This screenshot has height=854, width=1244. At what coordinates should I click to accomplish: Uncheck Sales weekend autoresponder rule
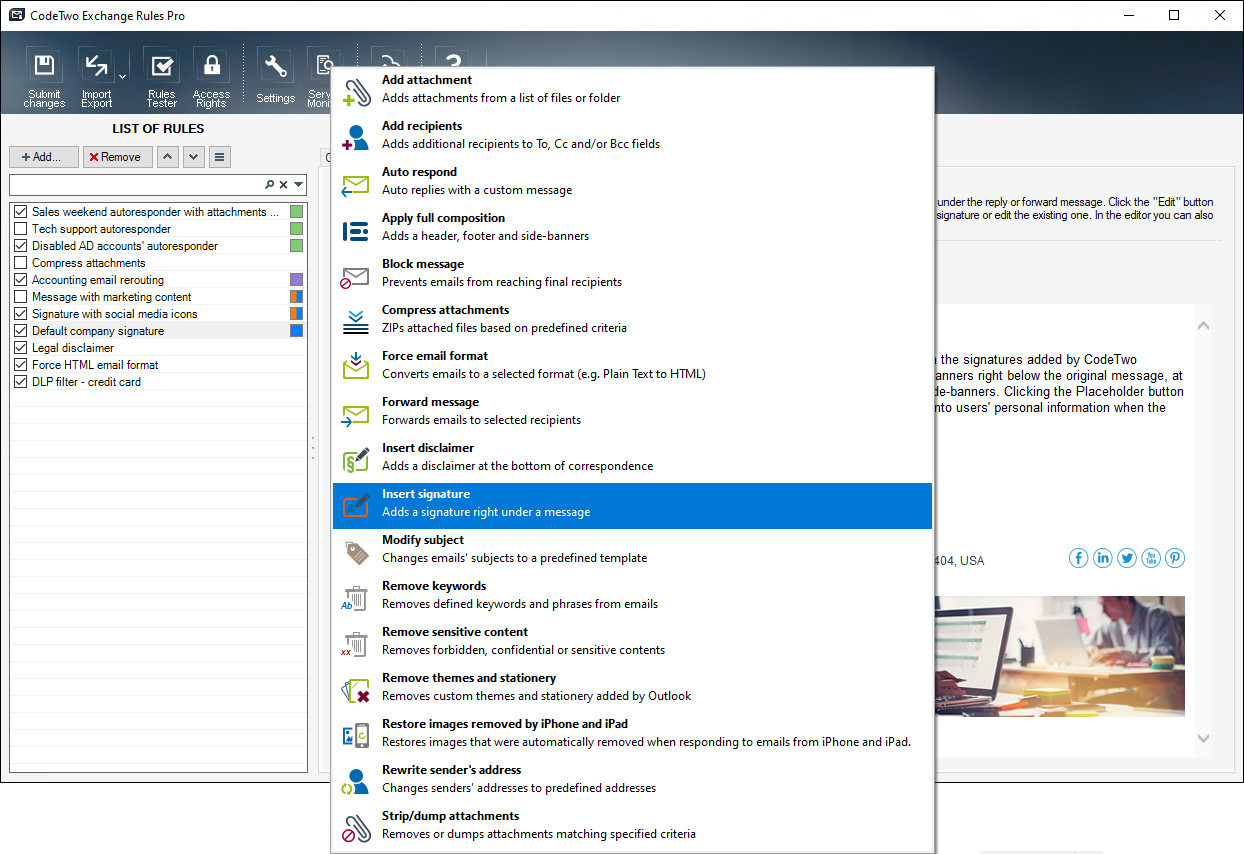(x=21, y=212)
